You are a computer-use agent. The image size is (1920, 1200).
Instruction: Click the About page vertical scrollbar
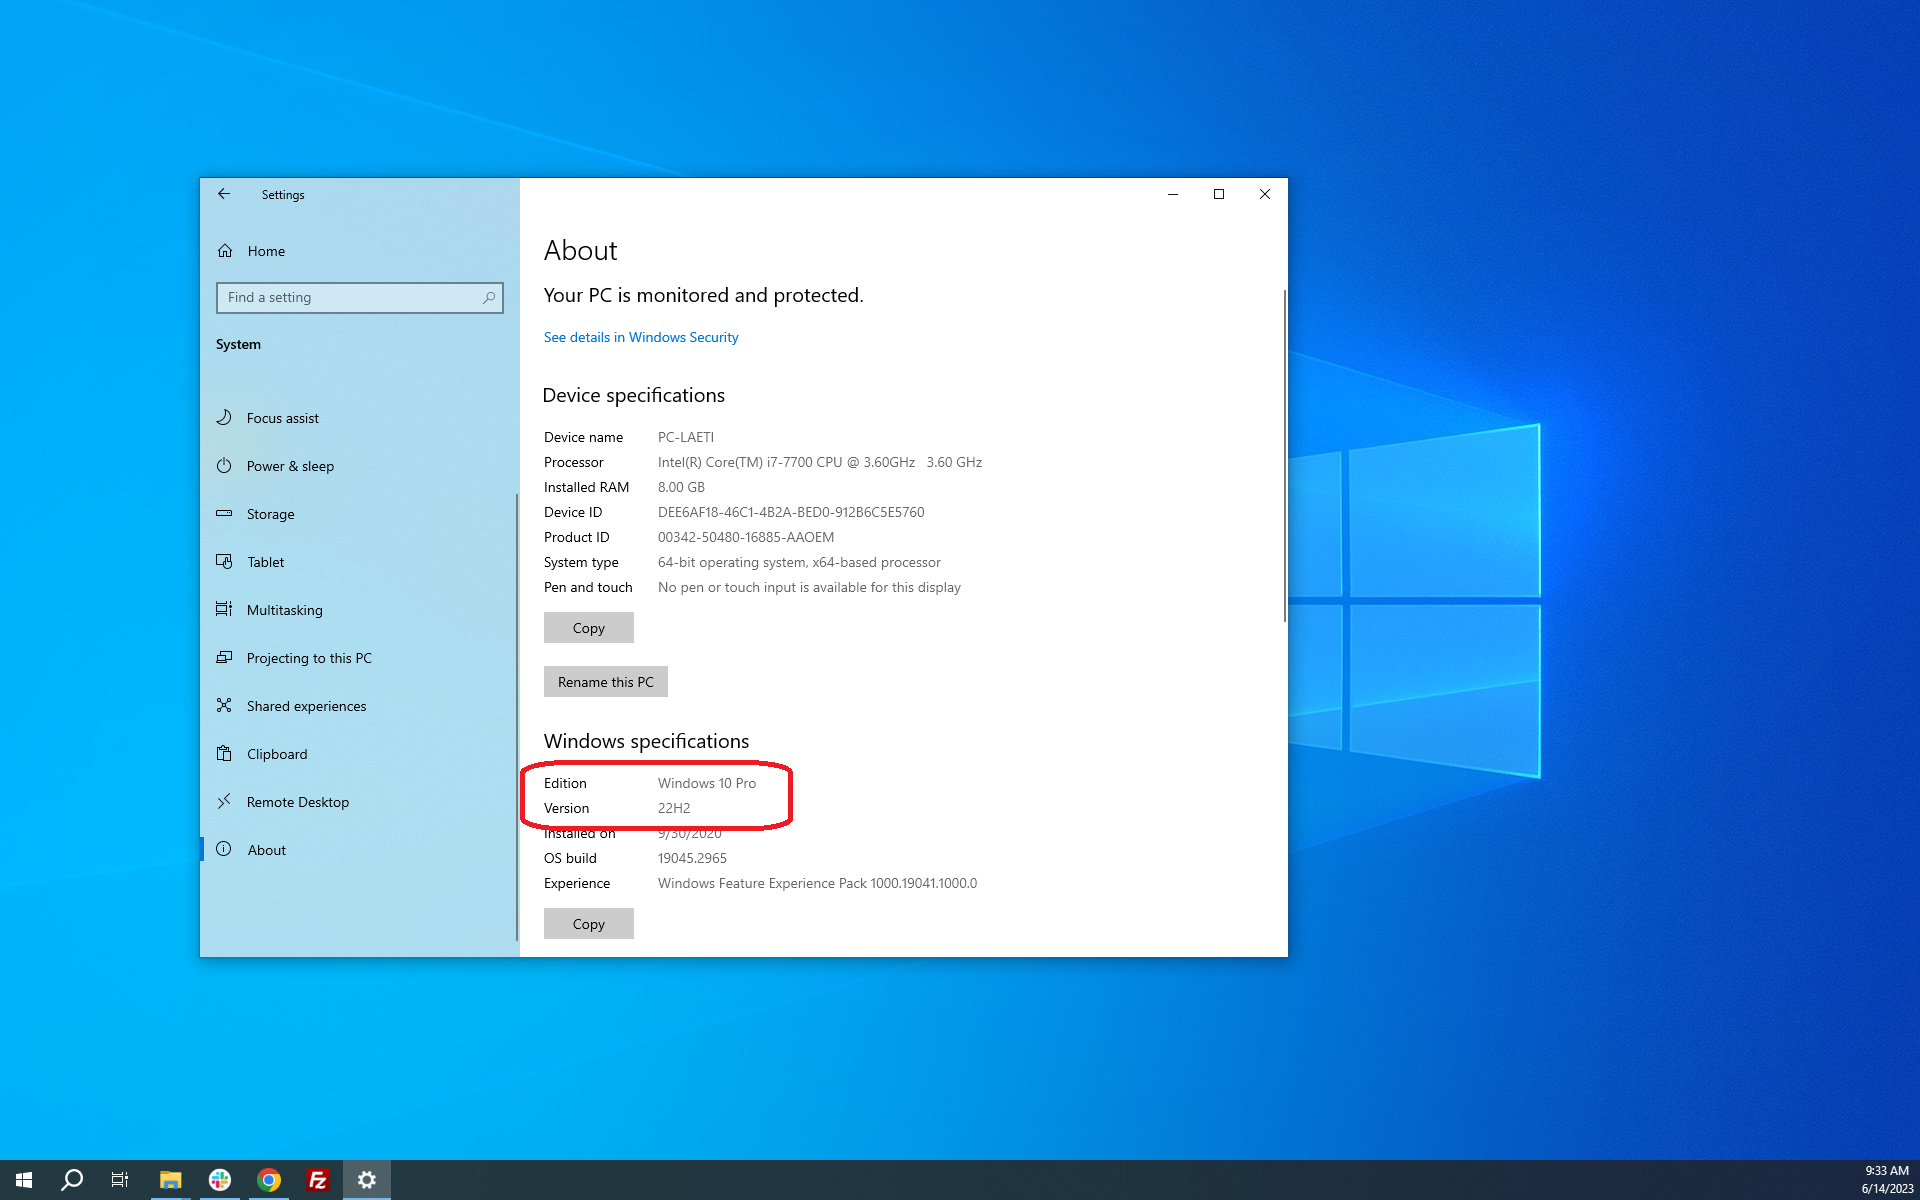coord(1284,456)
